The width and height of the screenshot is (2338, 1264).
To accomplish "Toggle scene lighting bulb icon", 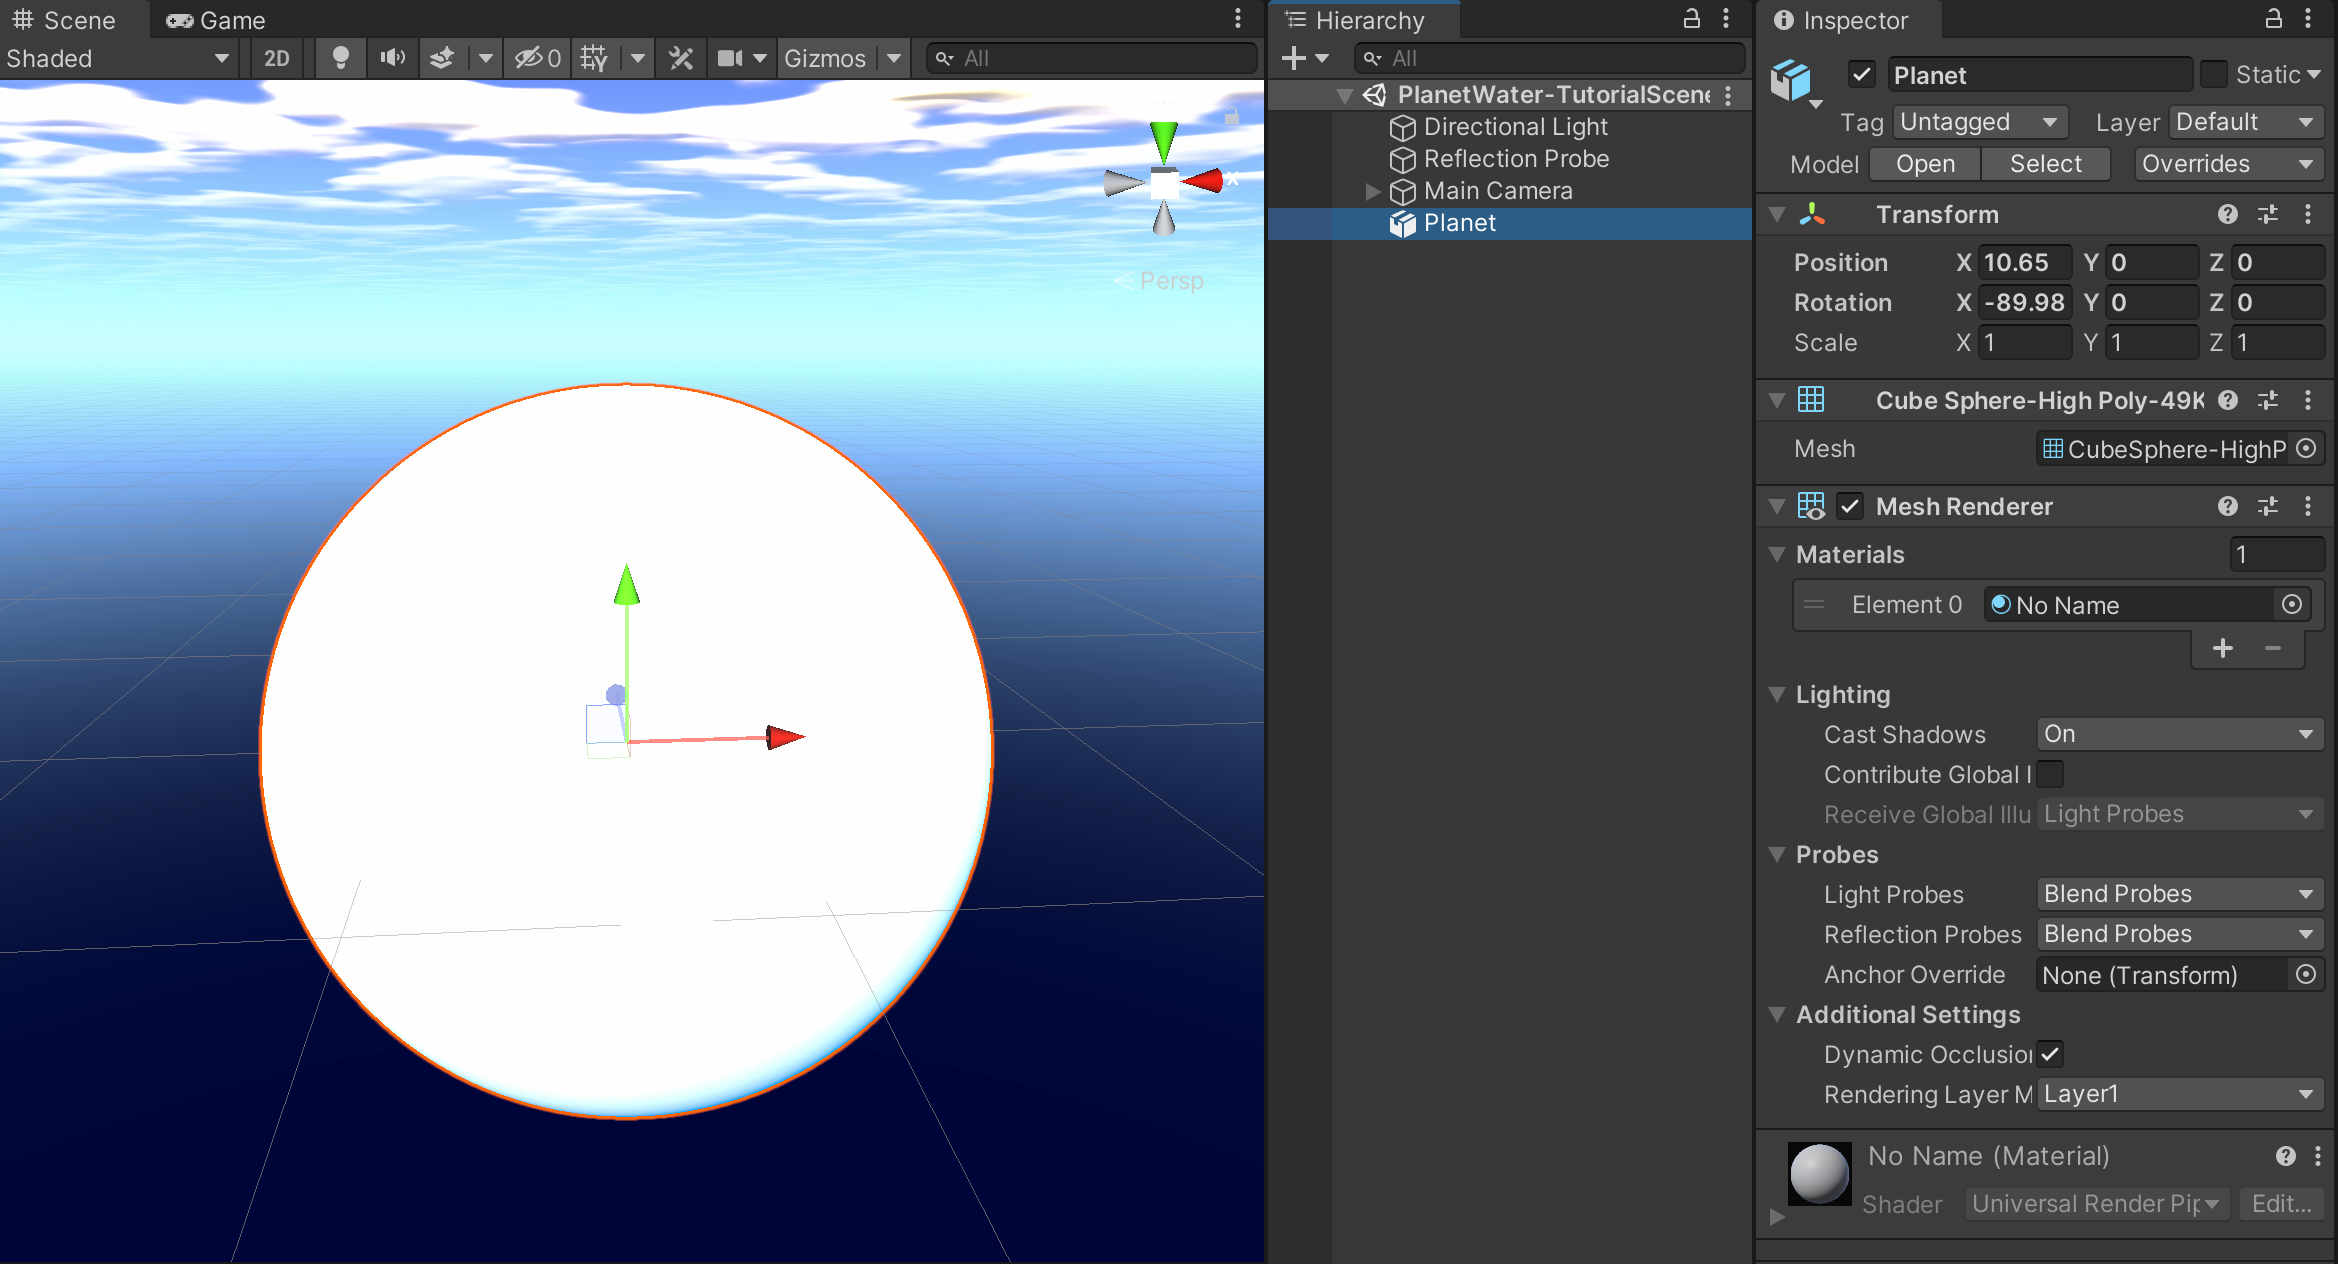I will [340, 58].
